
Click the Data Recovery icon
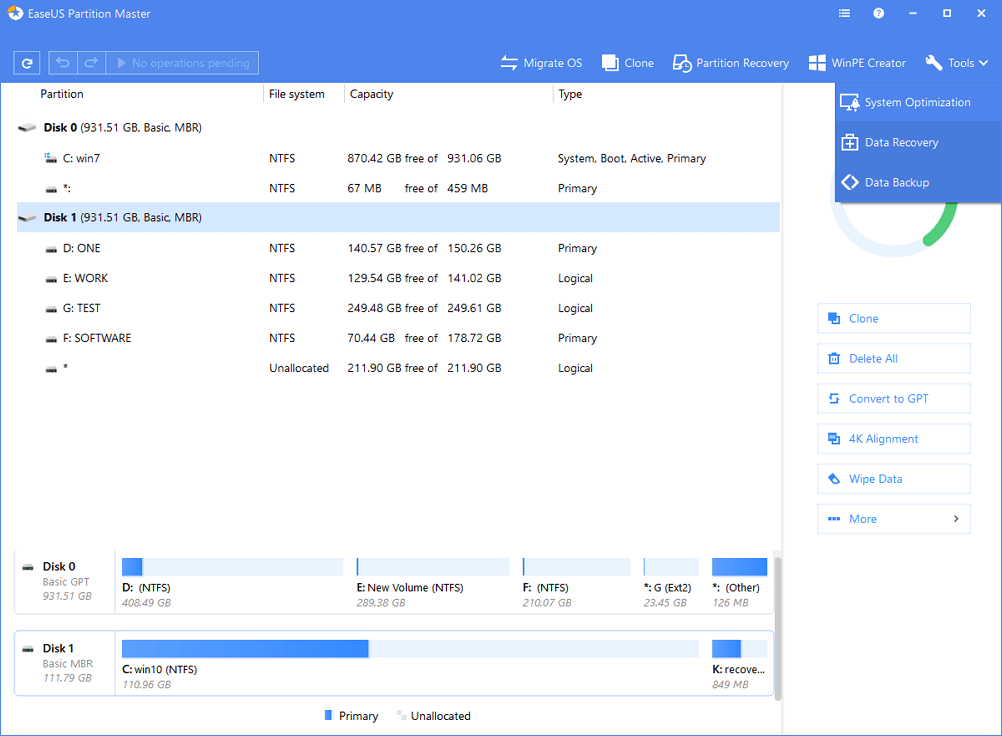click(849, 142)
